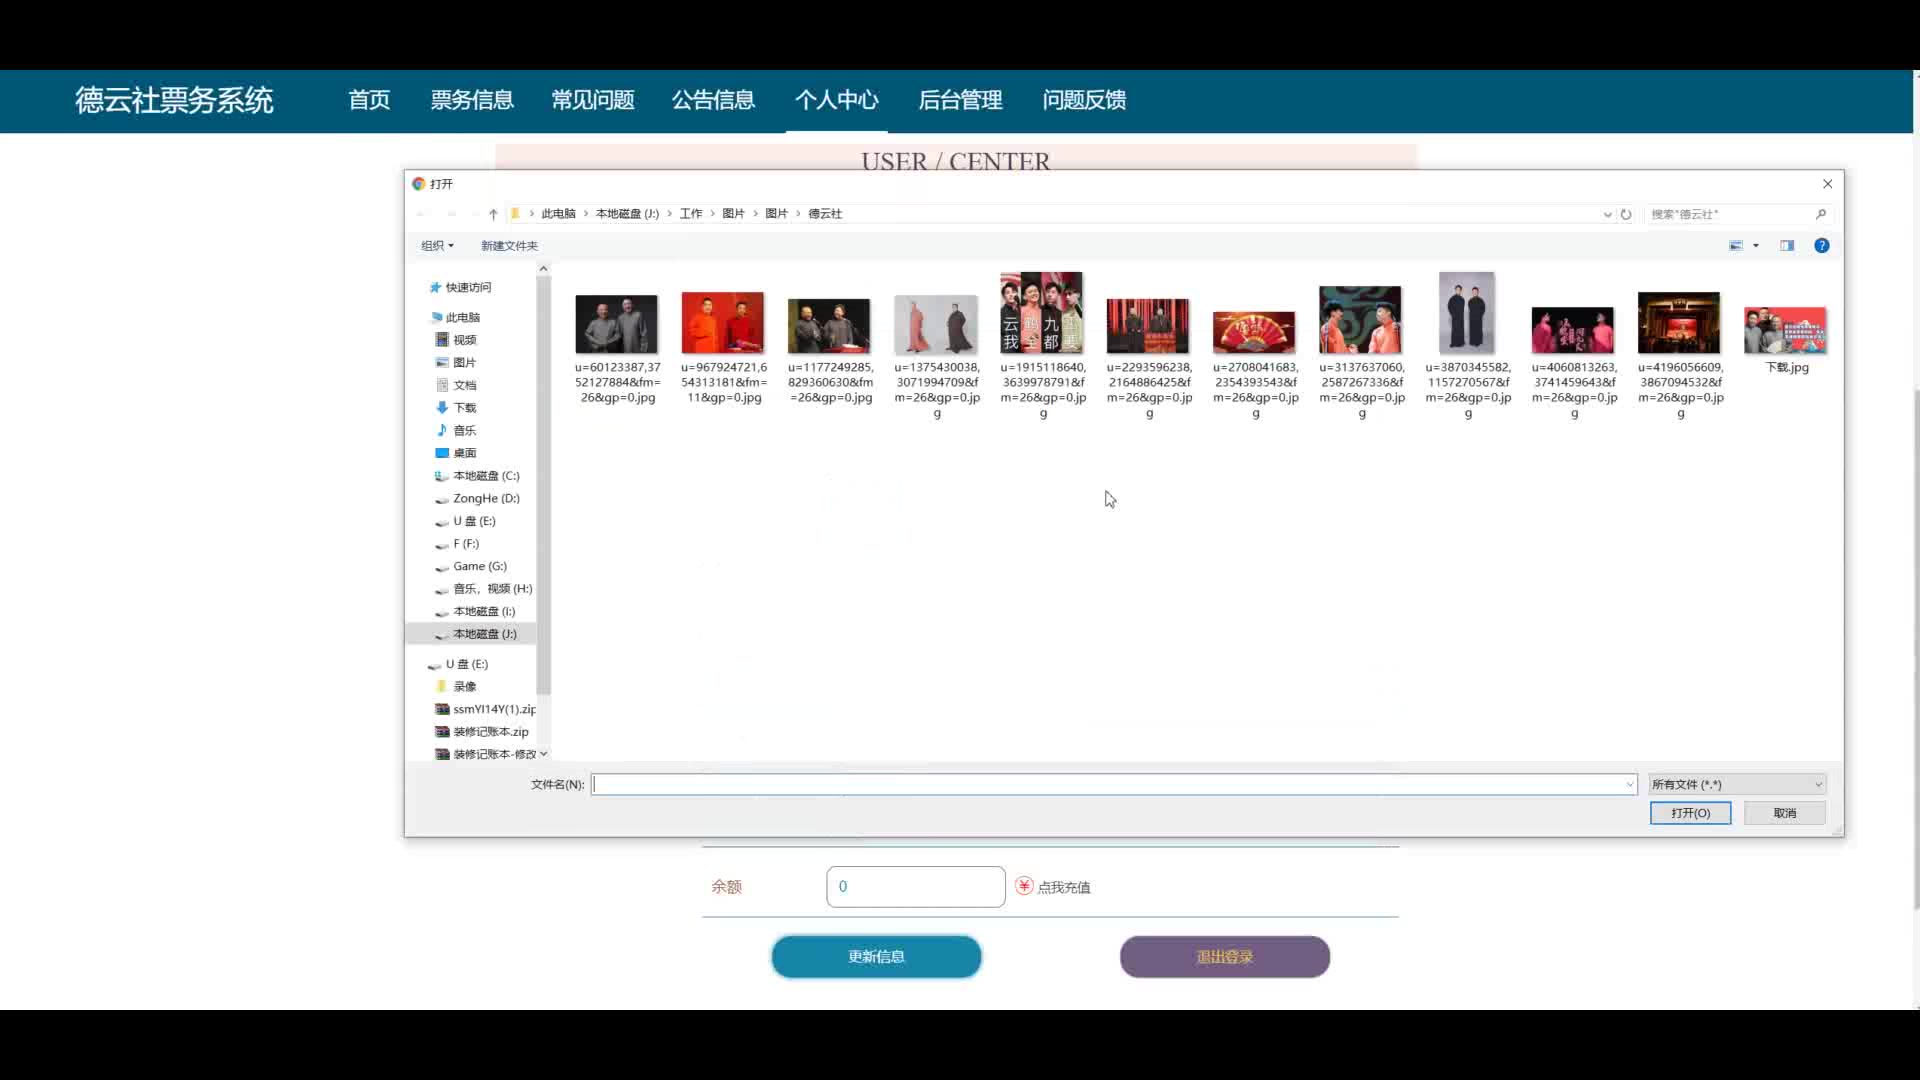The width and height of the screenshot is (1920, 1080).
Task: Click the view mode icon in the dialog toolbar
Action: (1736, 246)
